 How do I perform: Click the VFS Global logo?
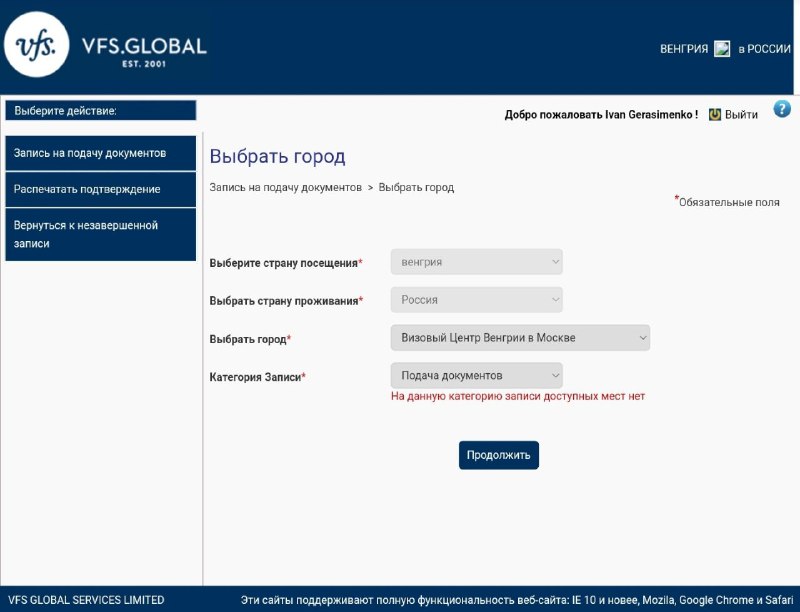point(106,45)
